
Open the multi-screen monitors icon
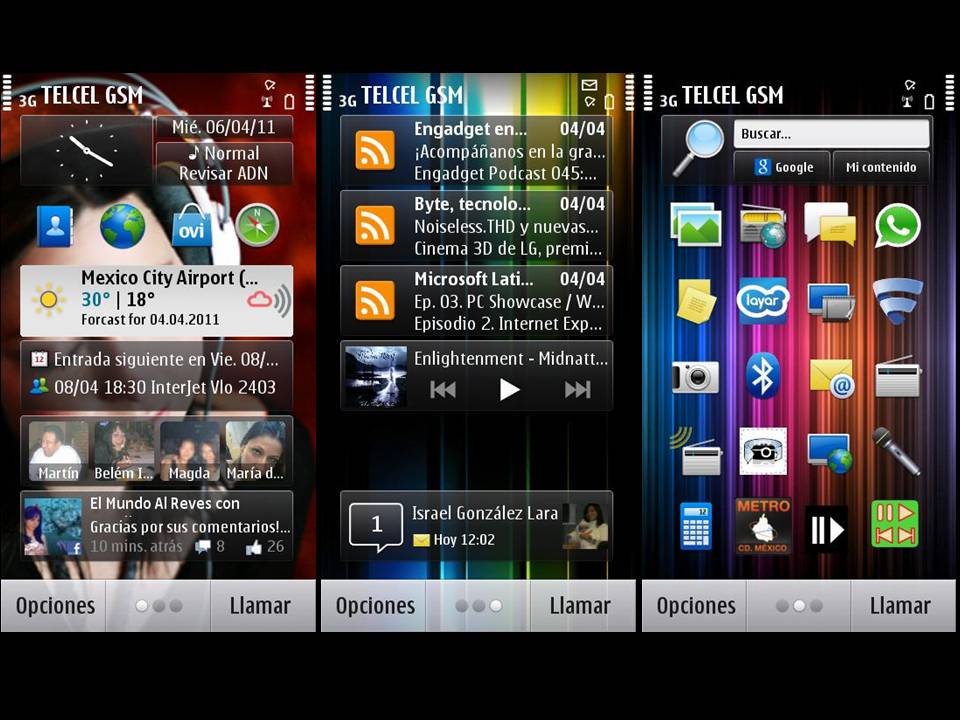830,301
